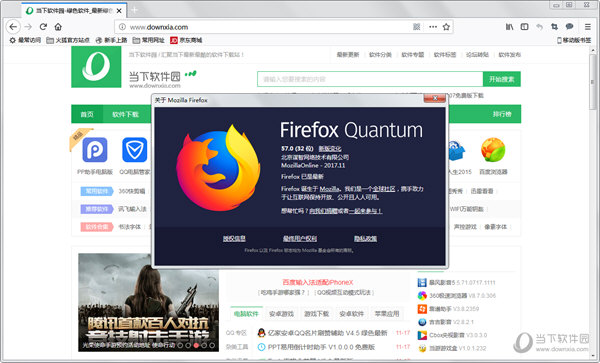The image size is (600, 363).
Task: Click the donate link in the about dialog
Action: (324, 211)
